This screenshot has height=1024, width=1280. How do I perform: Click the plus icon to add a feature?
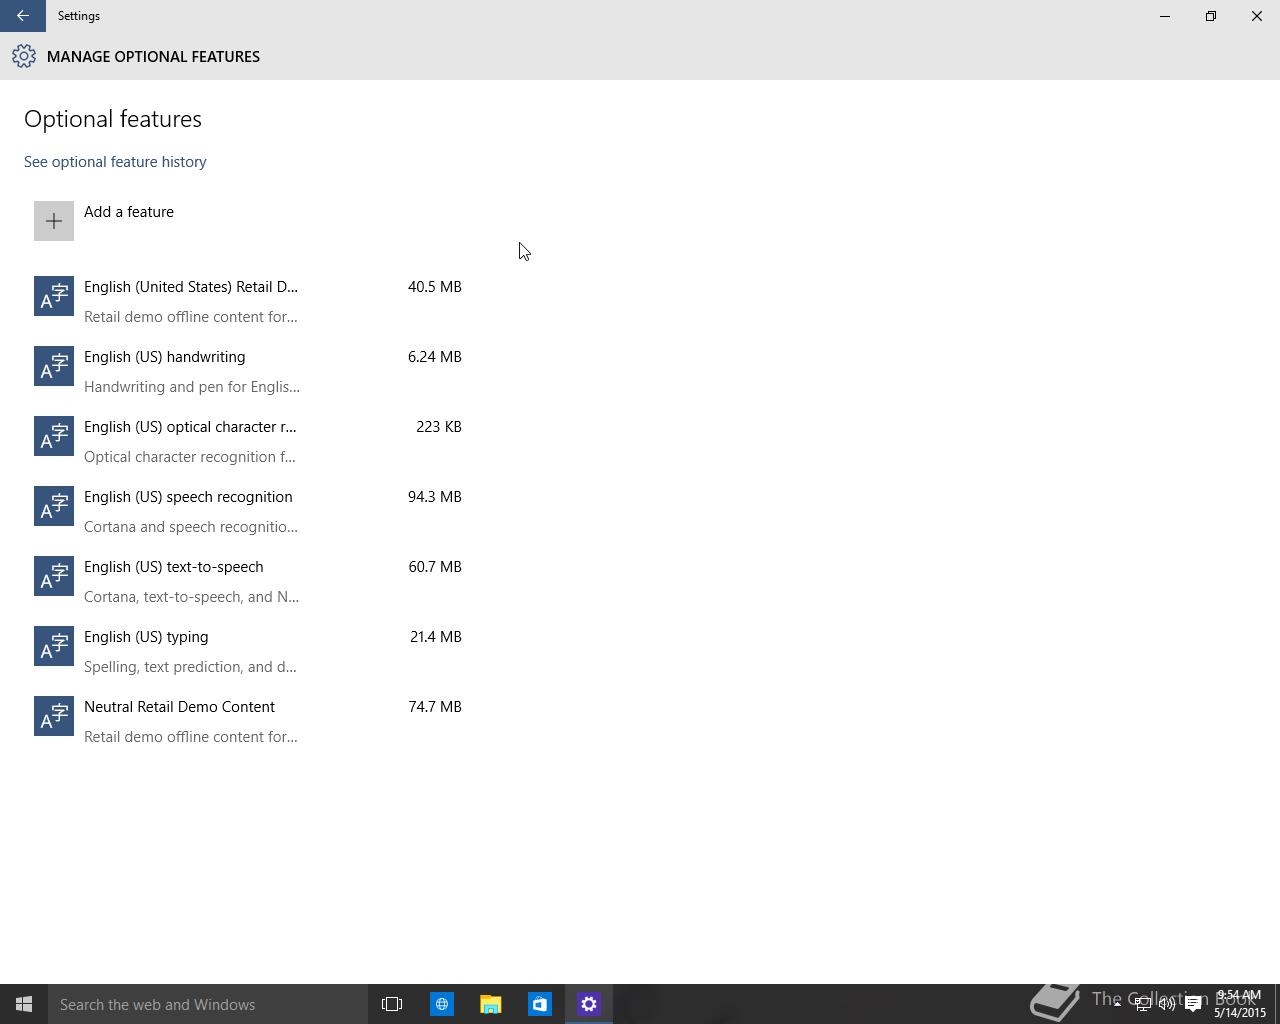[54, 221]
